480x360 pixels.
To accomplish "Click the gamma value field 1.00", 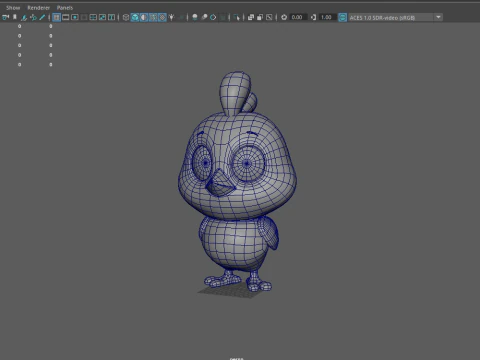I will point(327,17).
